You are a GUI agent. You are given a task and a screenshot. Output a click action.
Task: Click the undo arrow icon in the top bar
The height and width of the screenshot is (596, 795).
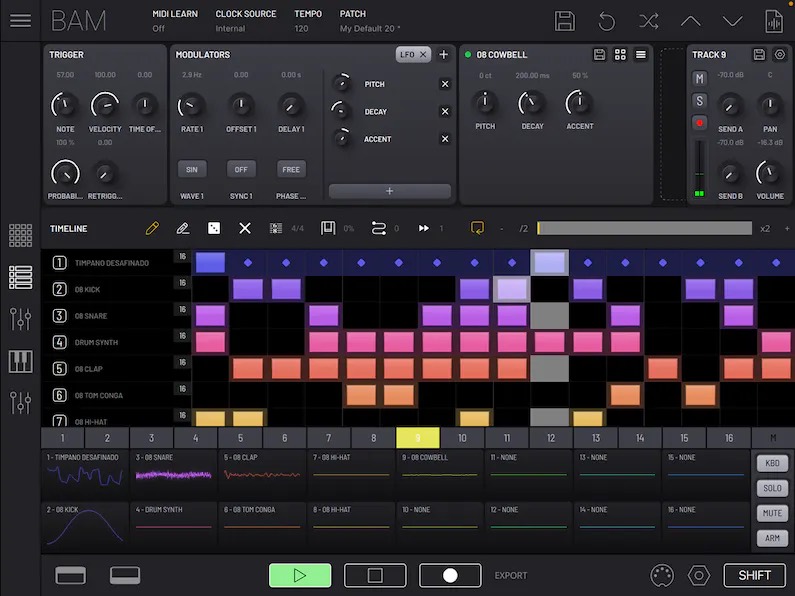pos(607,21)
